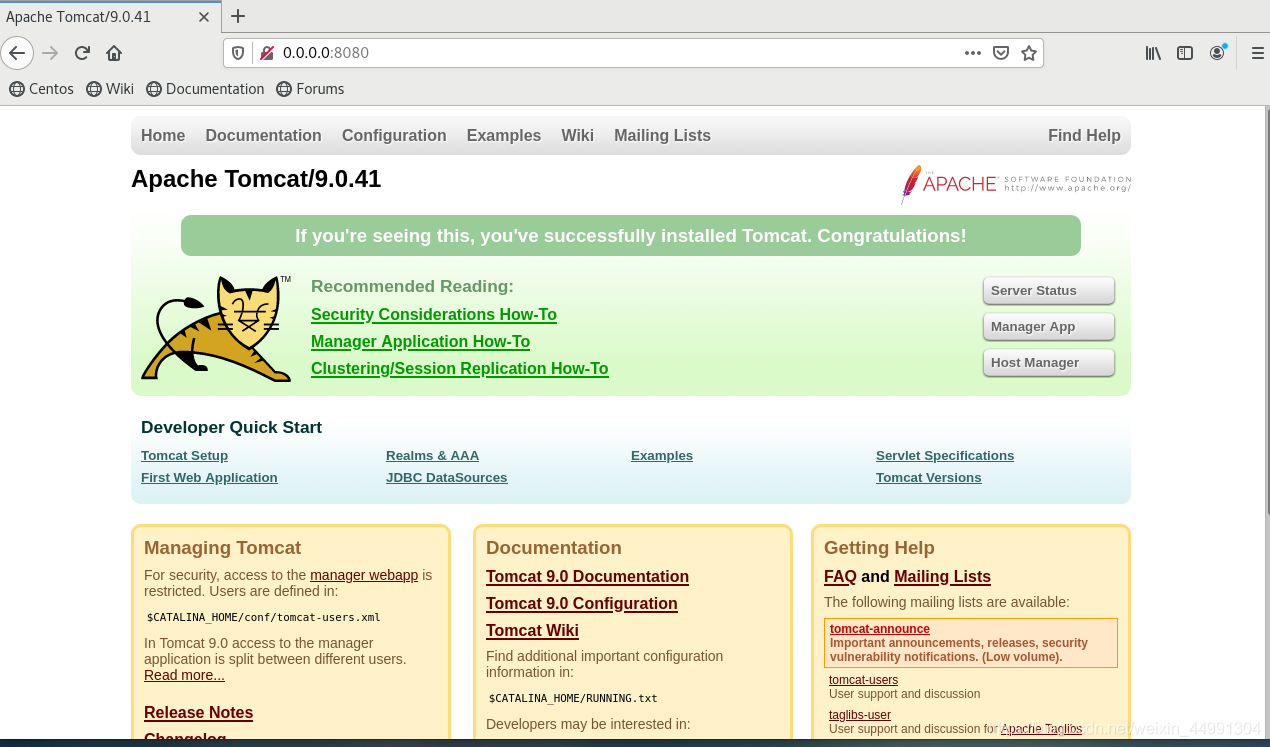This screenshot has height=747, width=1270.
Task: Click the $CATALINA_HOME/RUNNING.txt path text
Action: click(x=573, y=698)
